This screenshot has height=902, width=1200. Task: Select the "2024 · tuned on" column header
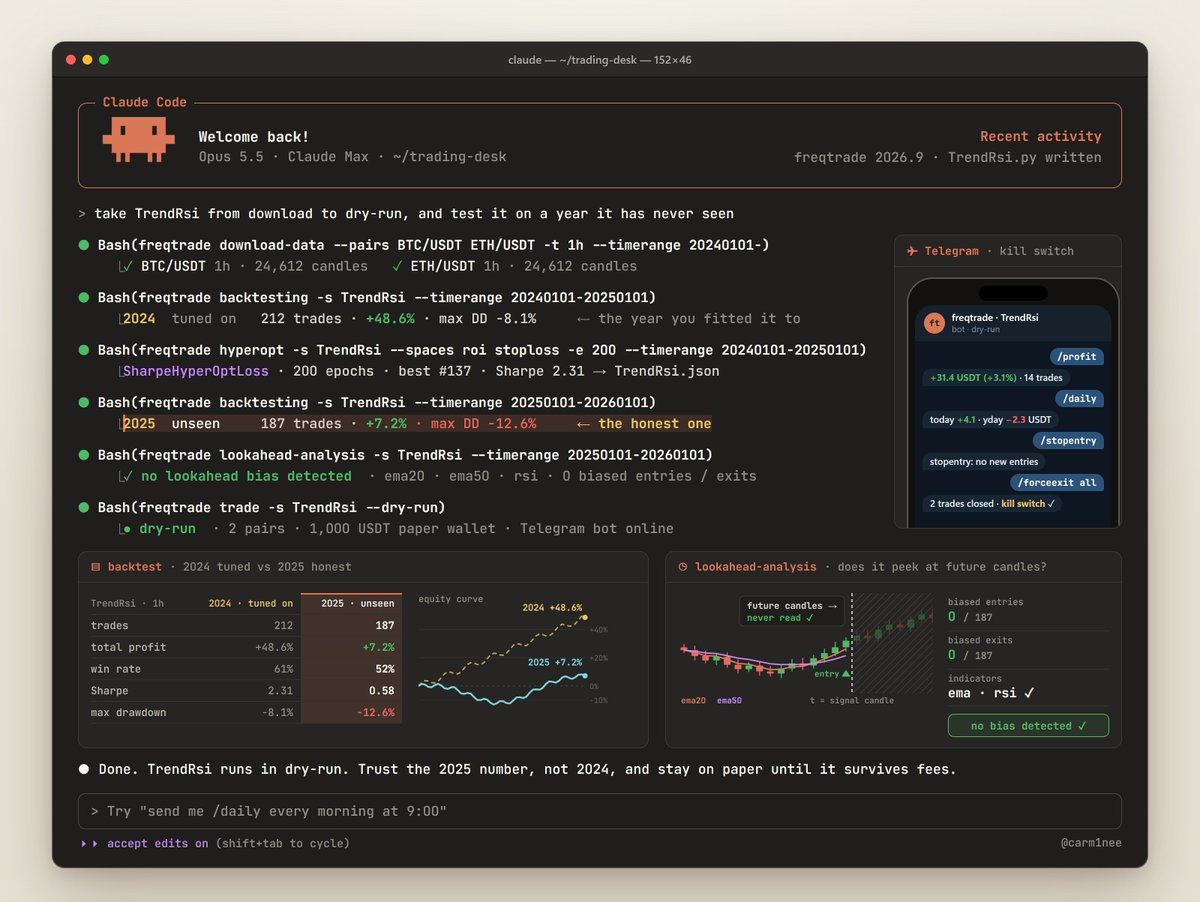coord(251,603)
